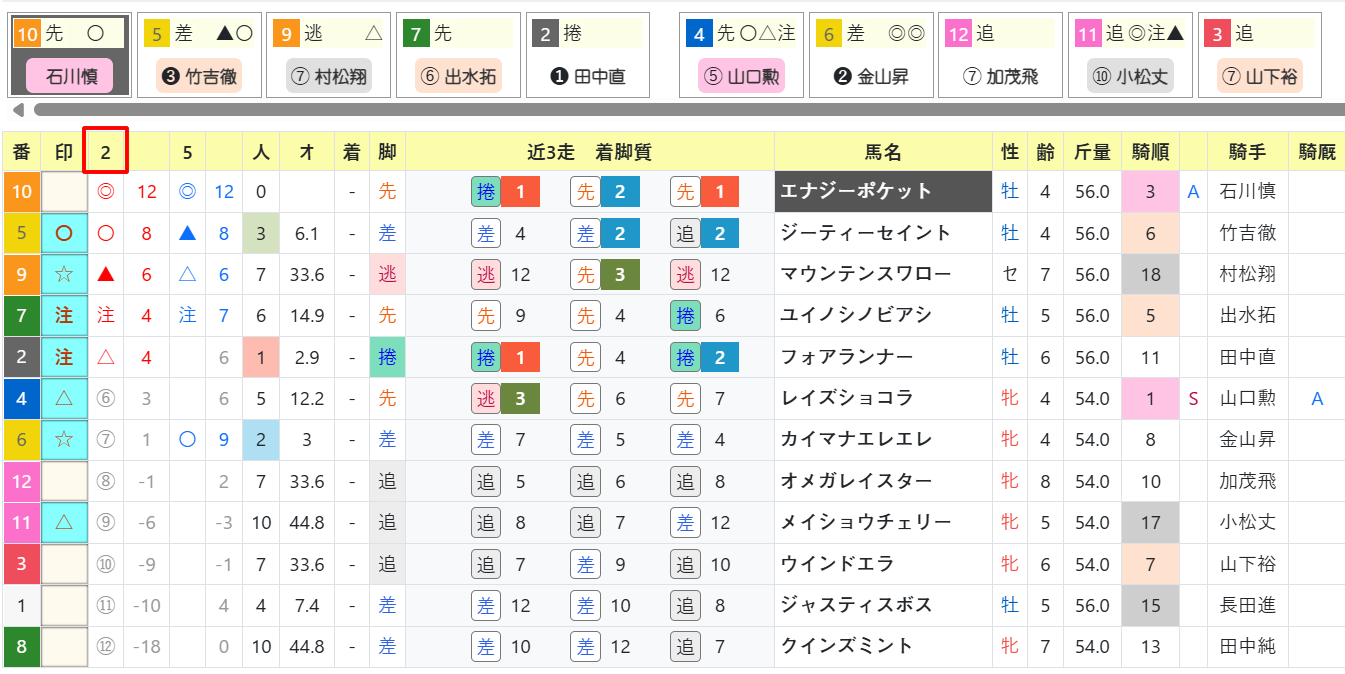Click the 捲 1 badge in エナジーポケット row
This screenshot has width=1345, height=674.
505,192
